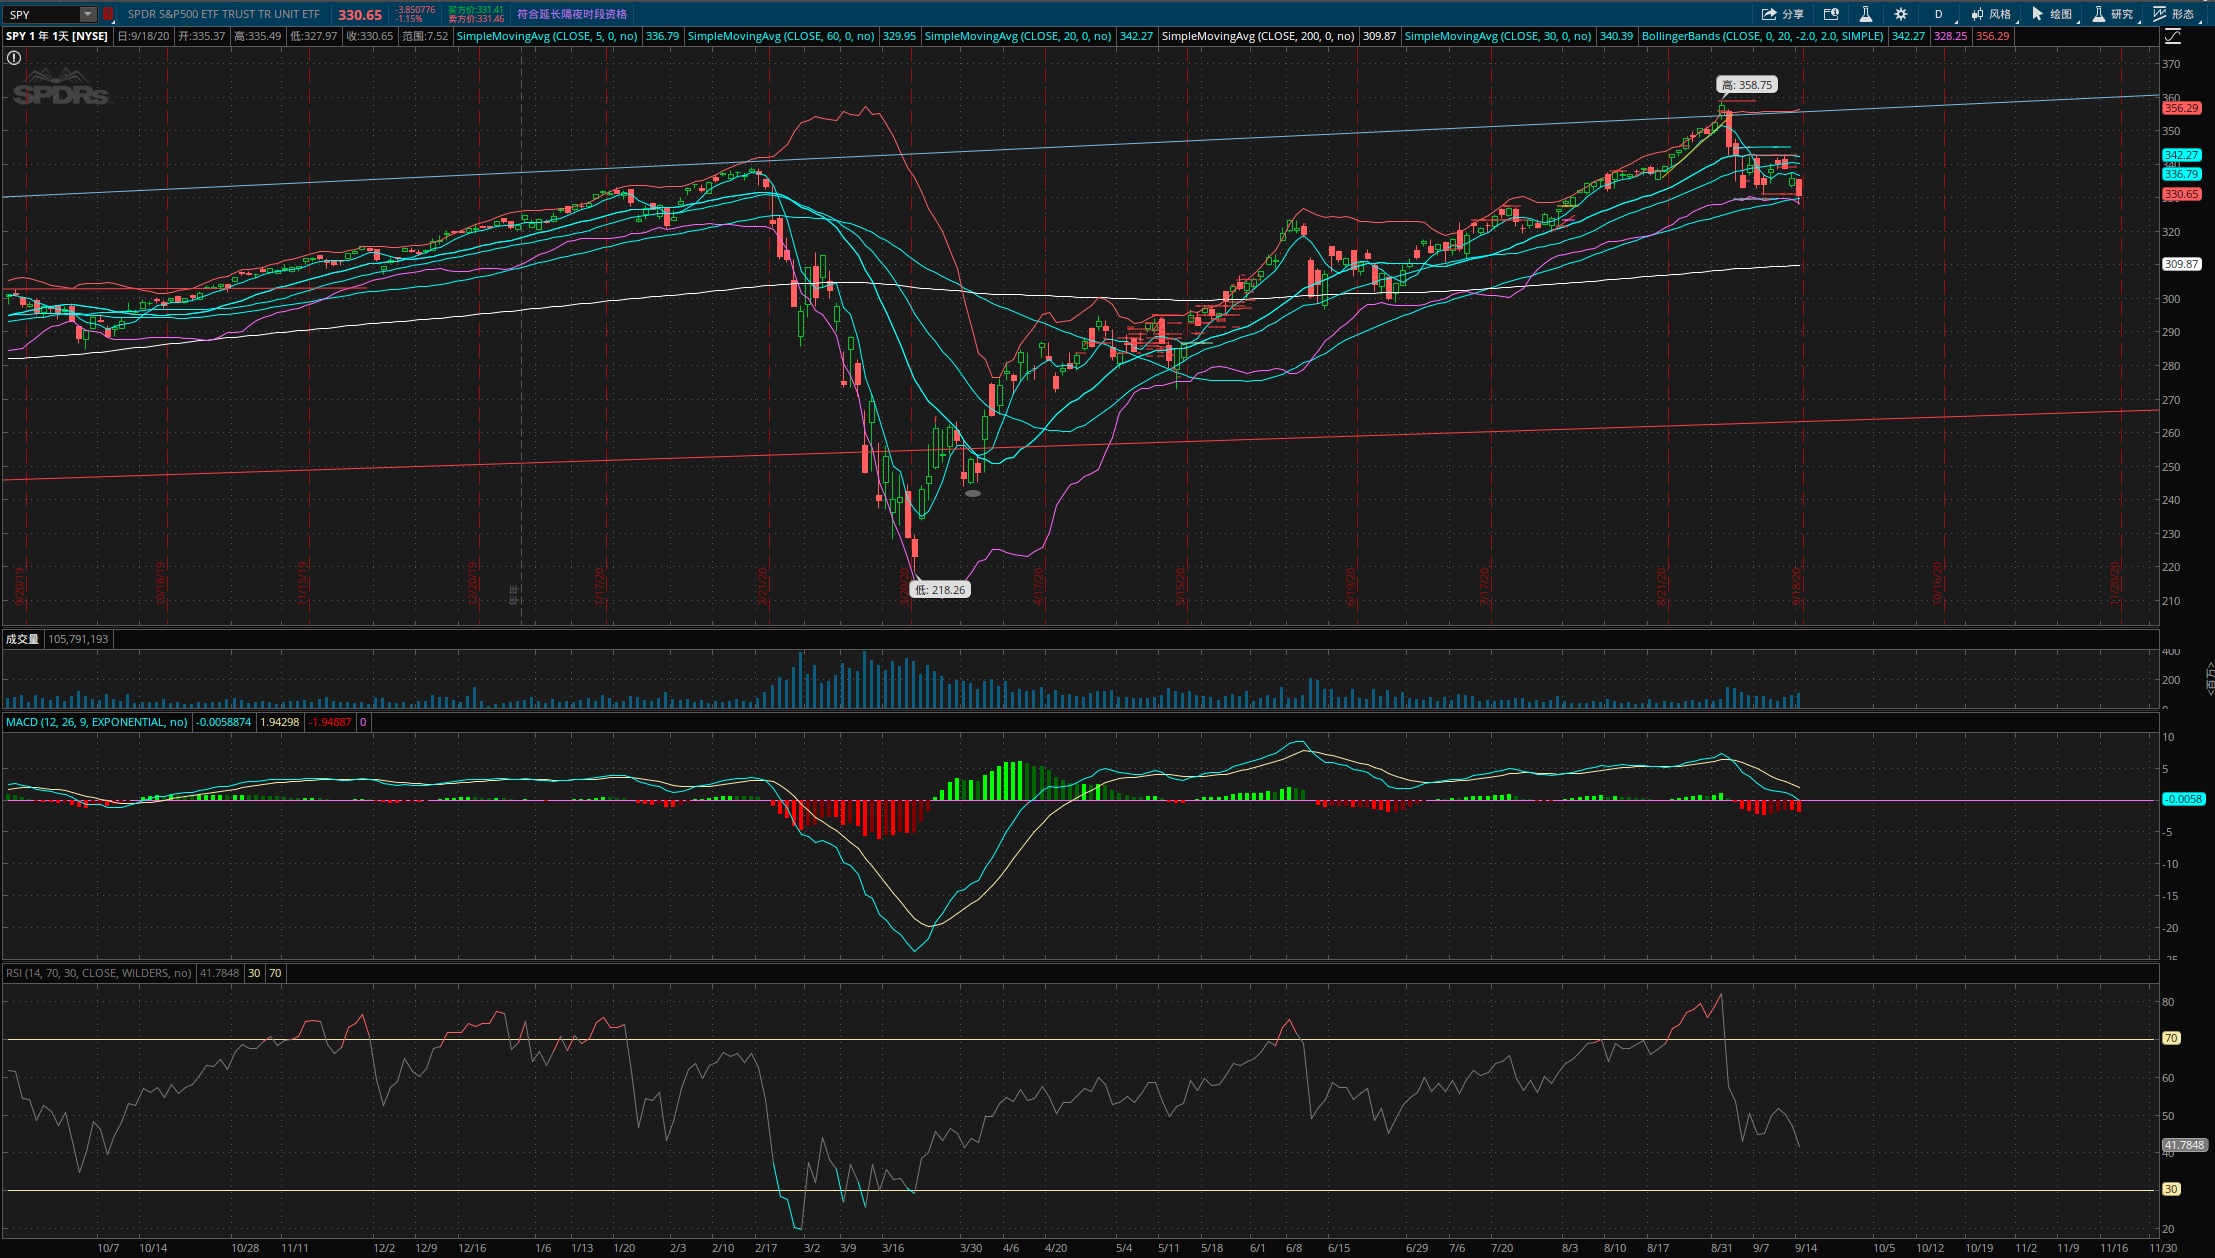The width and height of the screenshot is (2215, 1258).
Task: Click the RSI 70 overbought level tag
Action: point(2171,1038)
